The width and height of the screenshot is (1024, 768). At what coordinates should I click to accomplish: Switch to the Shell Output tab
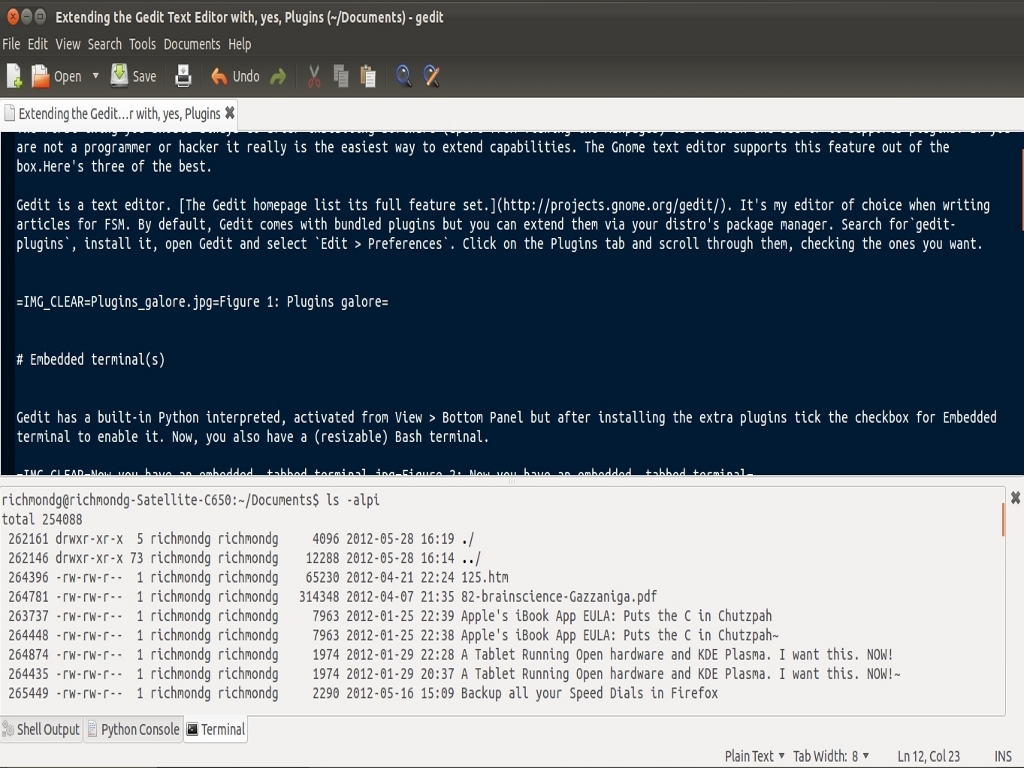[x=41, y=729]
